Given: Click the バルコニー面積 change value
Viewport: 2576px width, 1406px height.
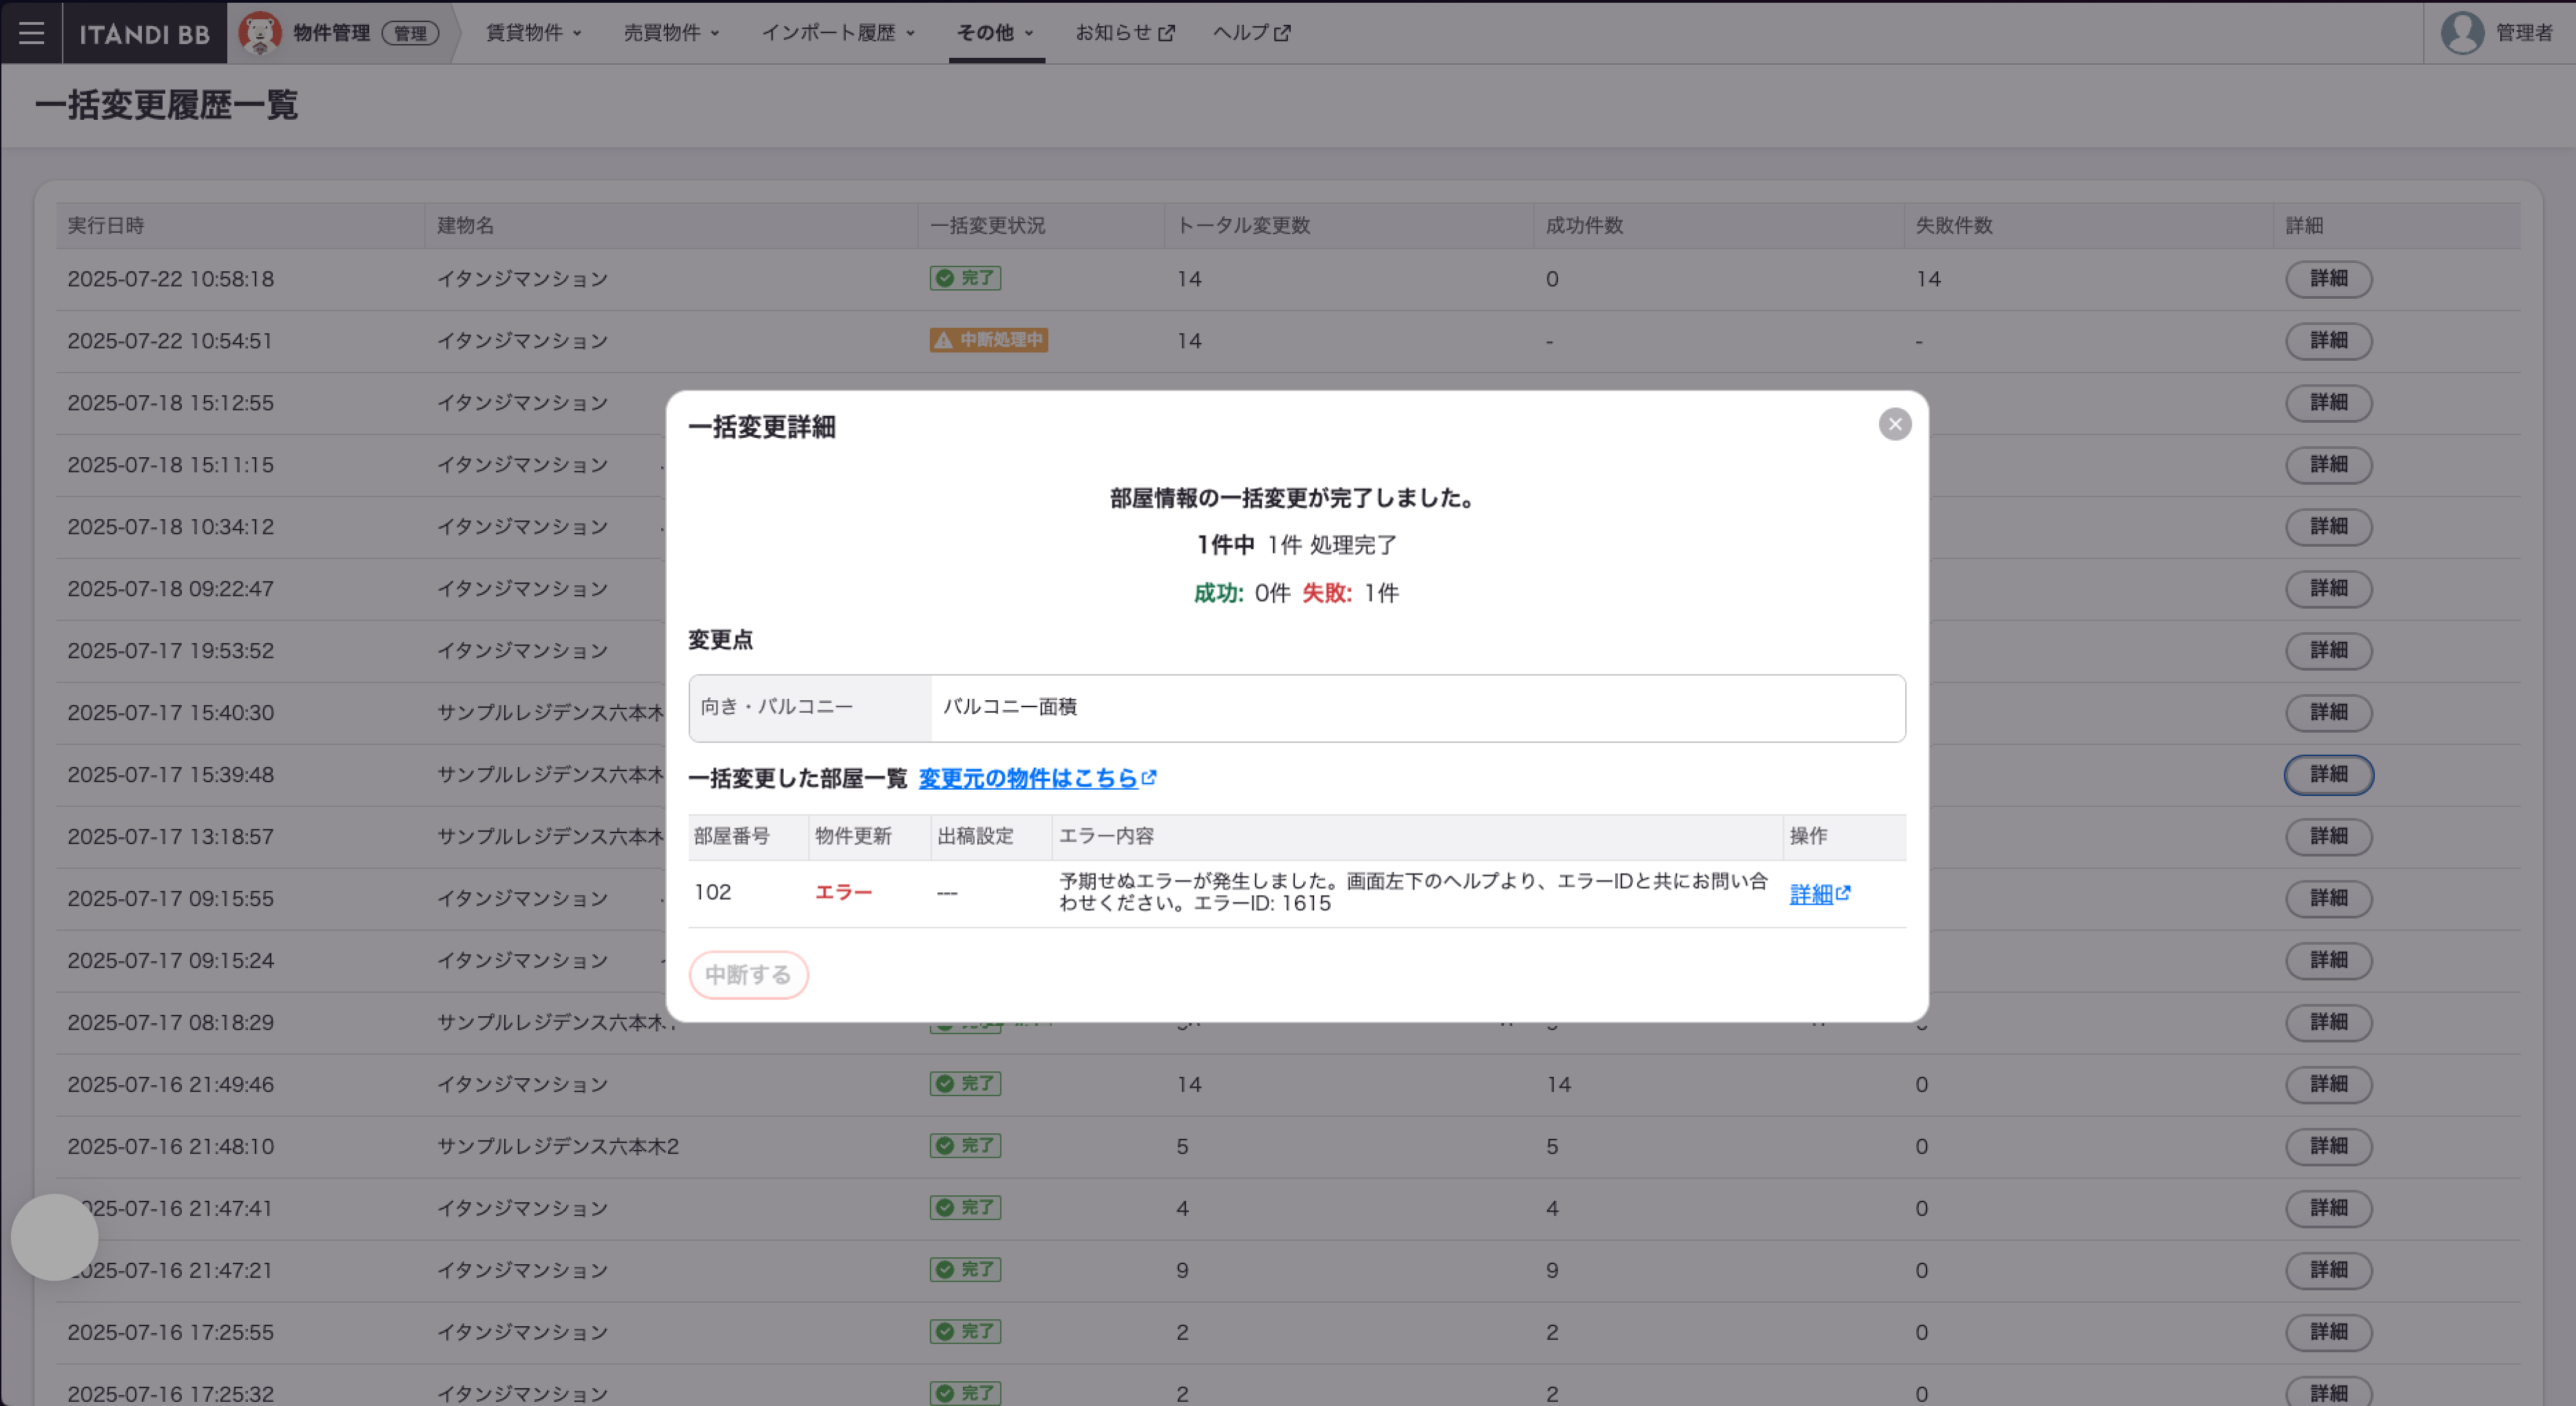Looking at the screenshot, I should (1010, 707).
